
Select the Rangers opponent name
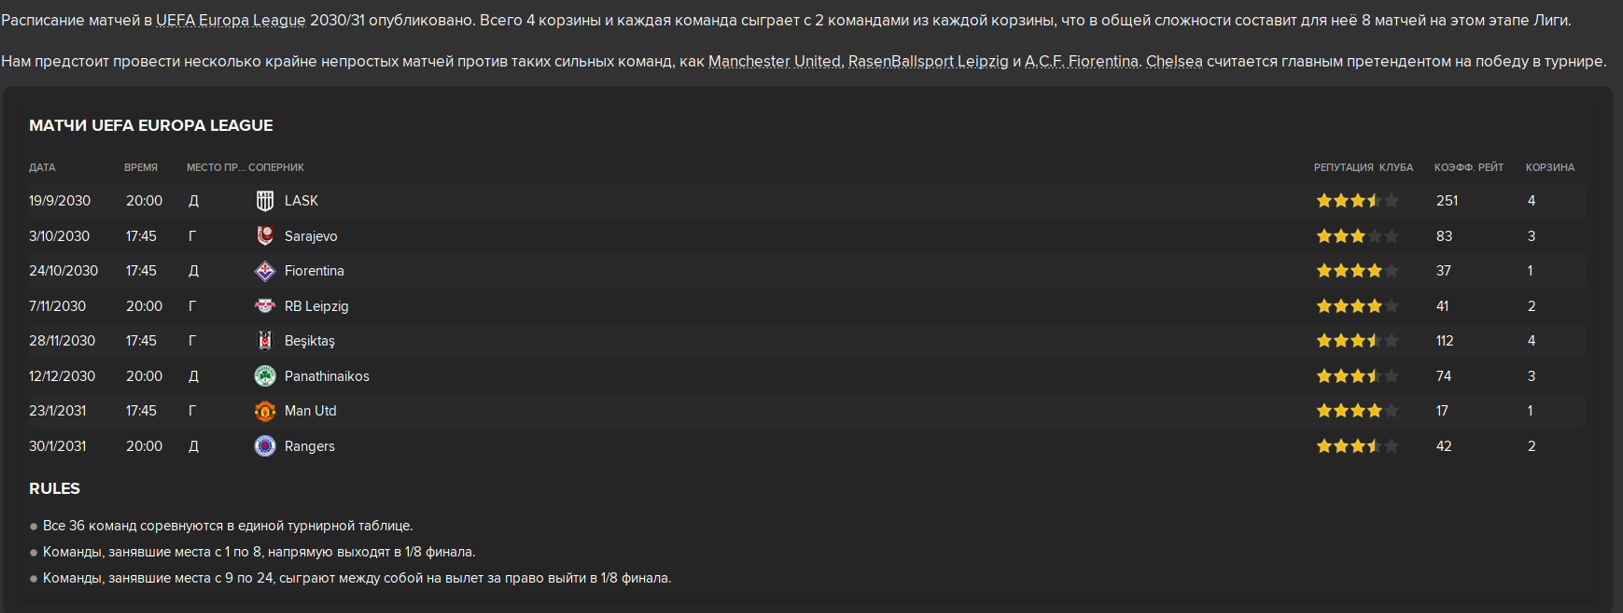pos(310,446)
